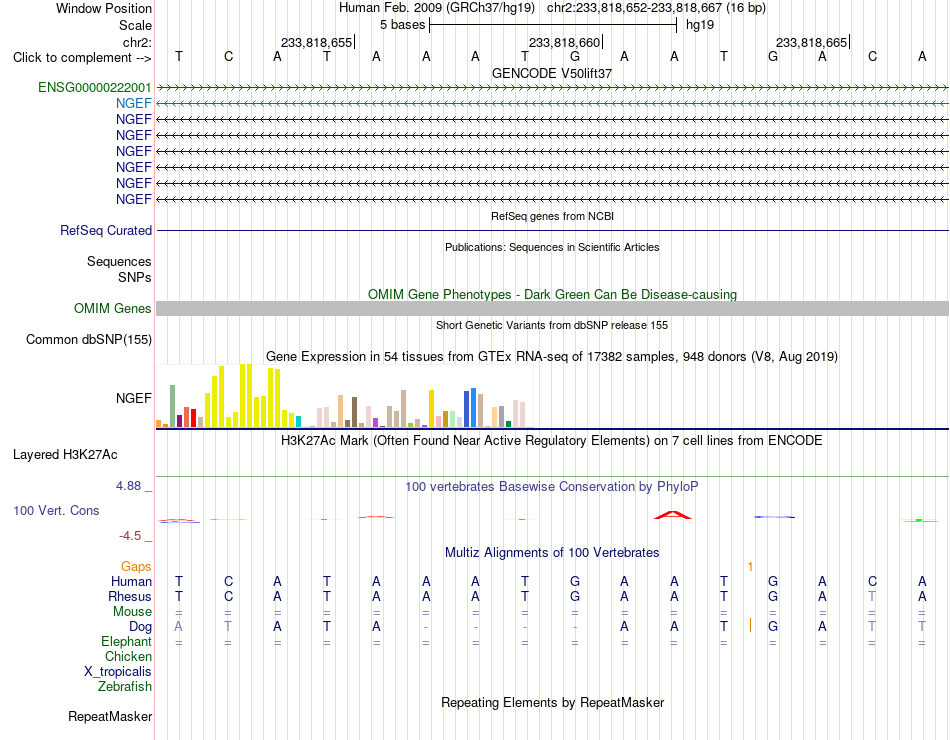Click the RefSeq genes from NCBI title

(x=553, y=216)
